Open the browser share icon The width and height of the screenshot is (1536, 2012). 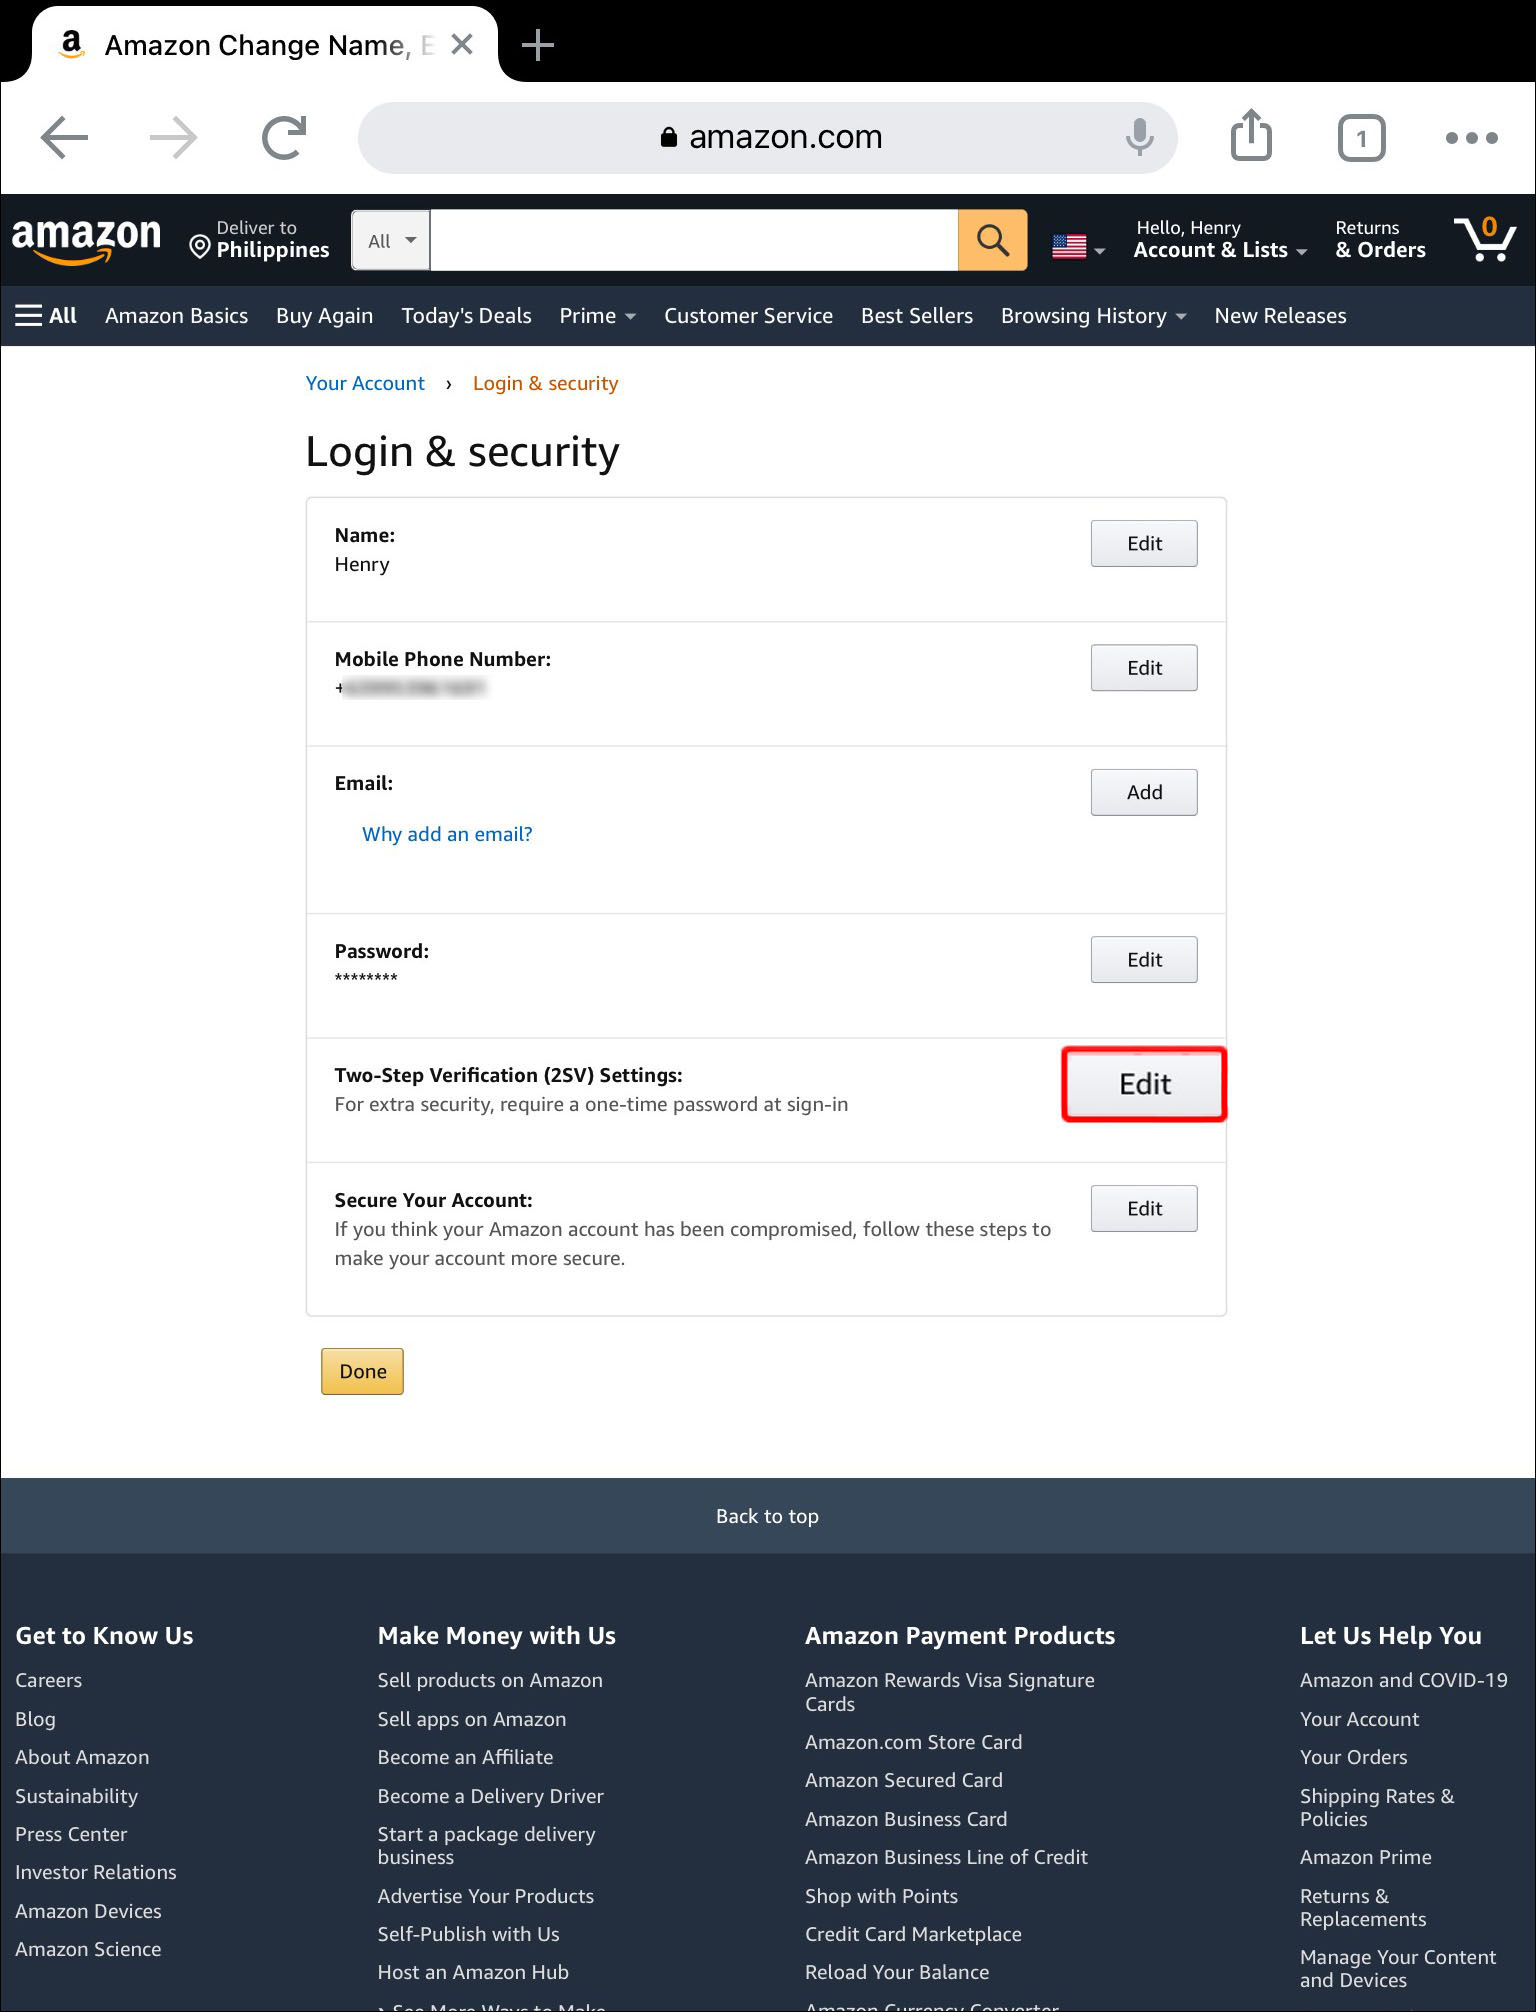click(1251, 136)
